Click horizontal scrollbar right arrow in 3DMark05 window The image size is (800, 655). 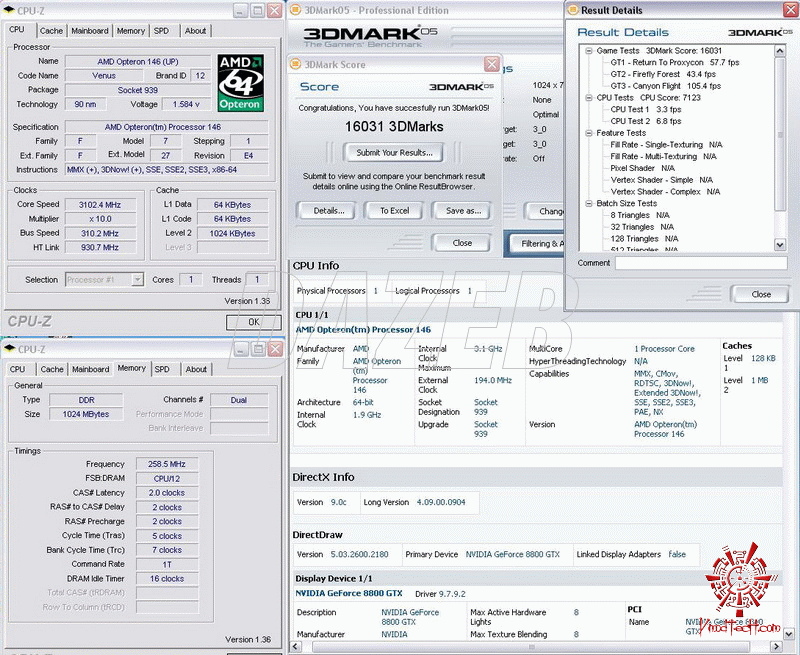coord(777,646)
